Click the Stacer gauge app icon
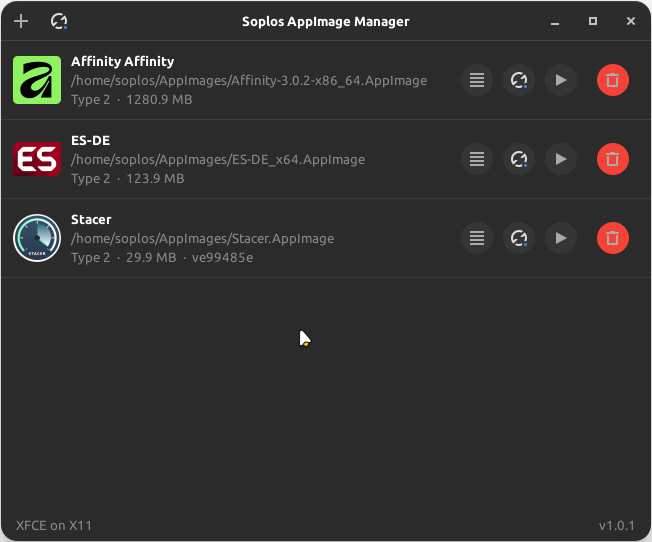The width and height of the screenshot is (652, 542). click(37, 238)
